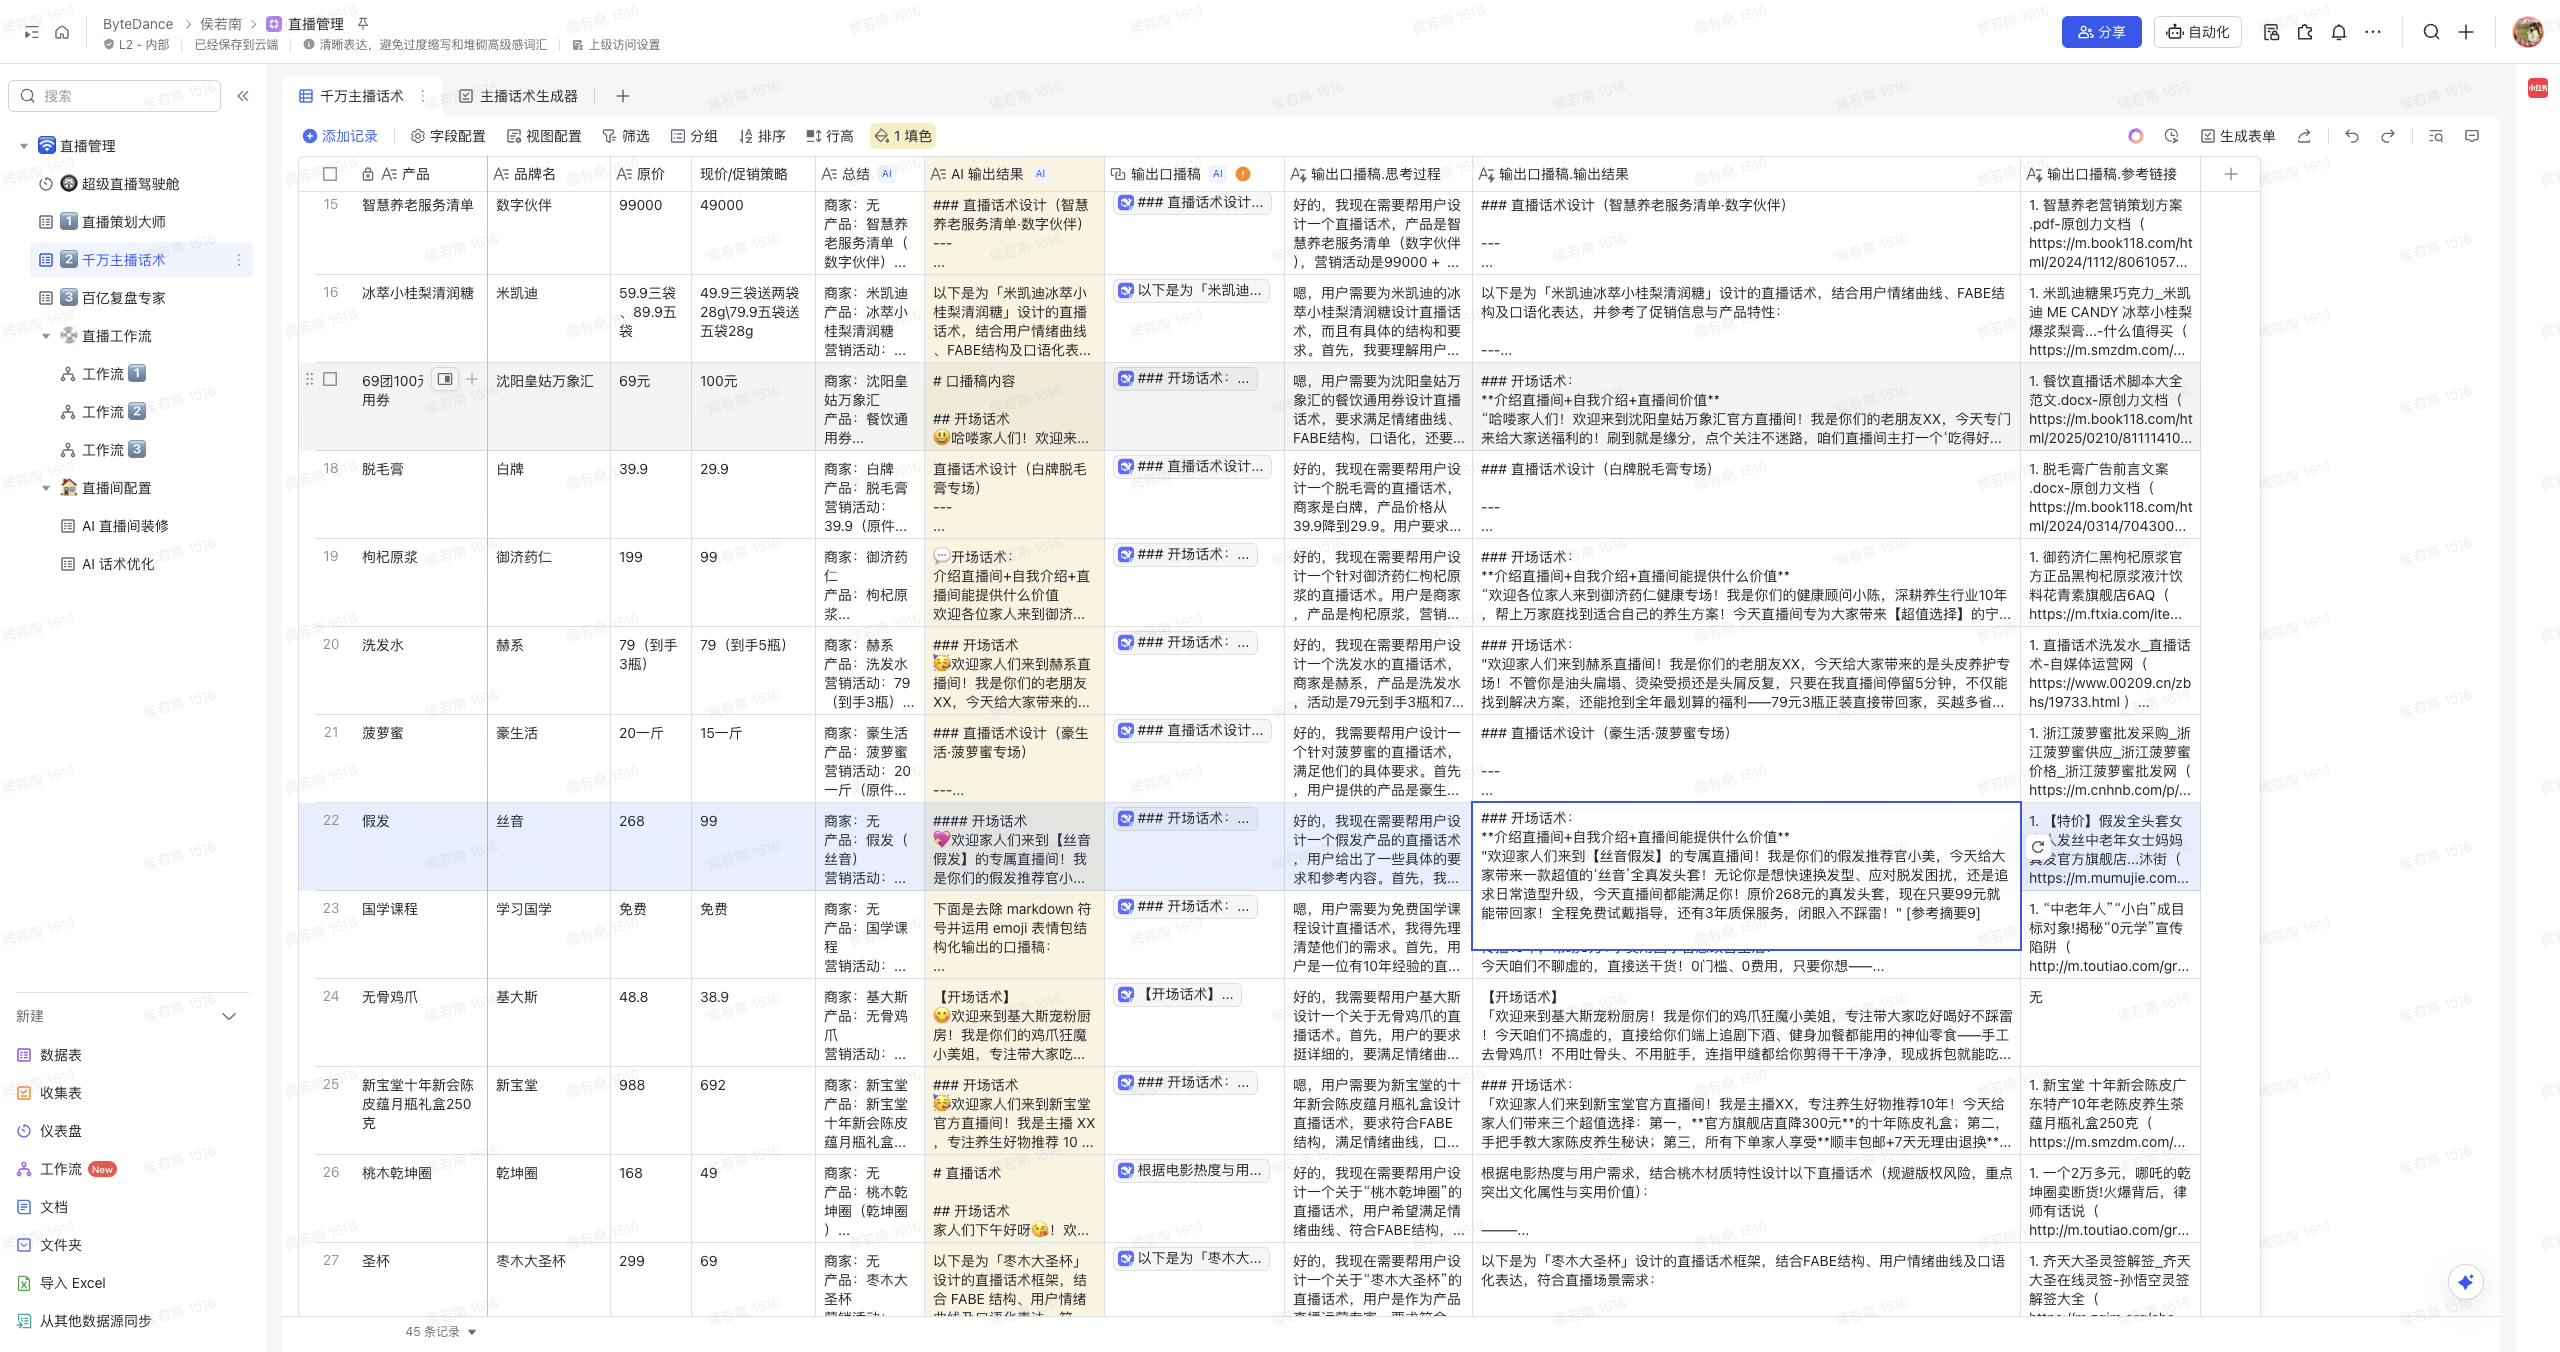
Task: Switch to 主播话术生成器 tab
Action: (x=519, y=96)
